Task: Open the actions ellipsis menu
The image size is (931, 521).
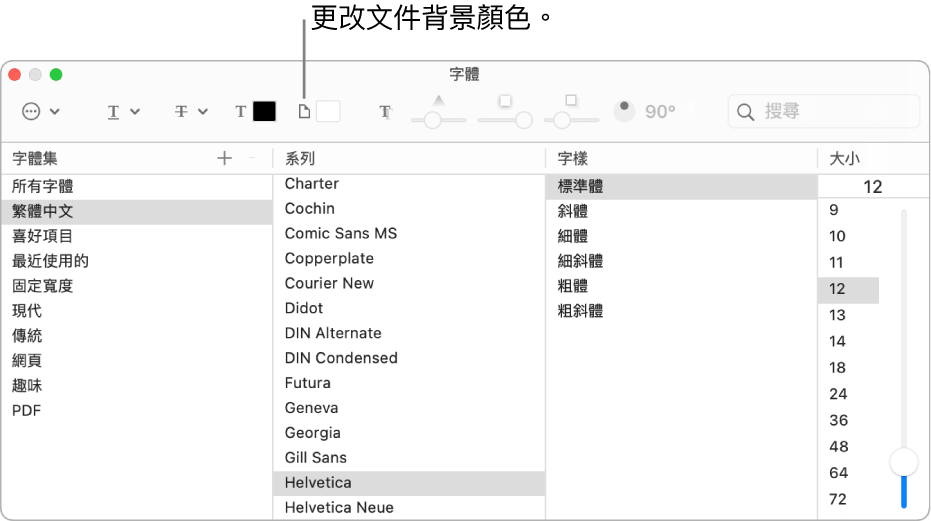Action: (x=40, y=111)
